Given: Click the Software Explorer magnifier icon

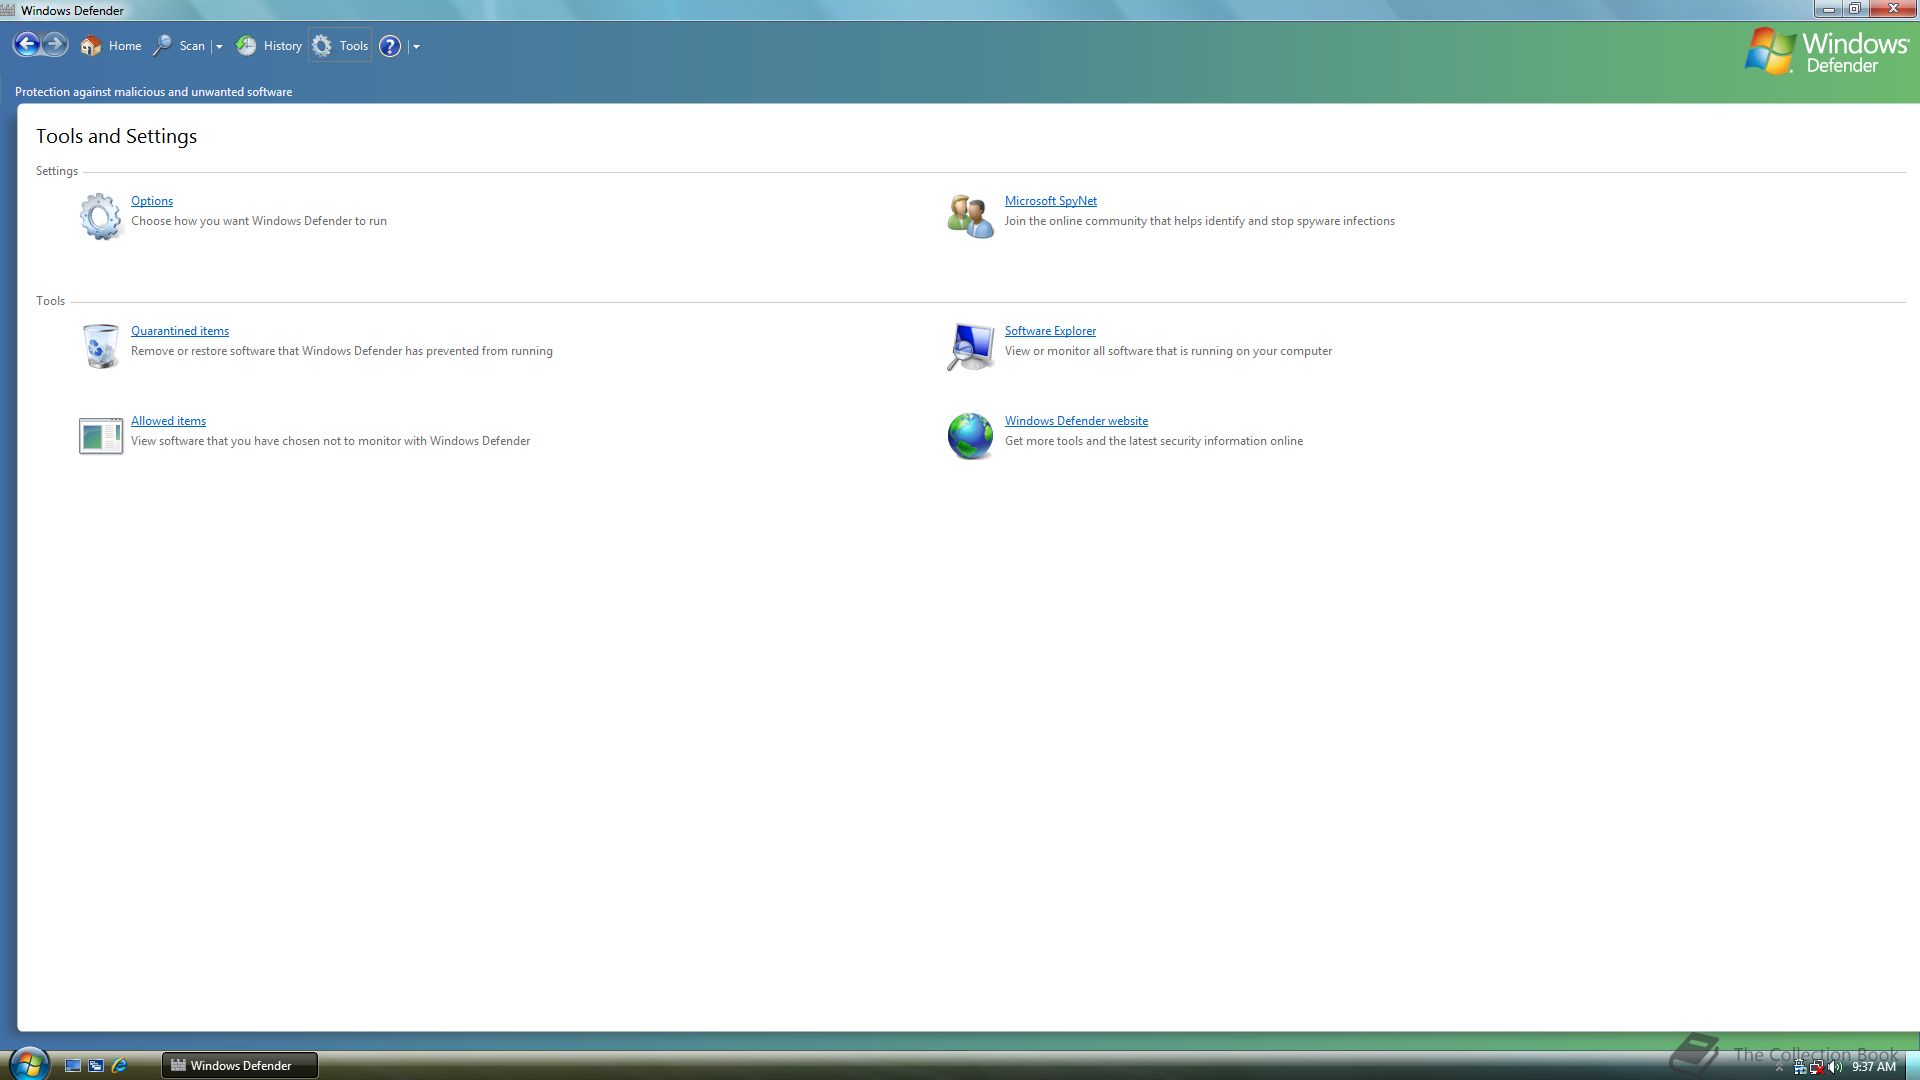Looking at the screenshot, I should [x=970, y=346].
